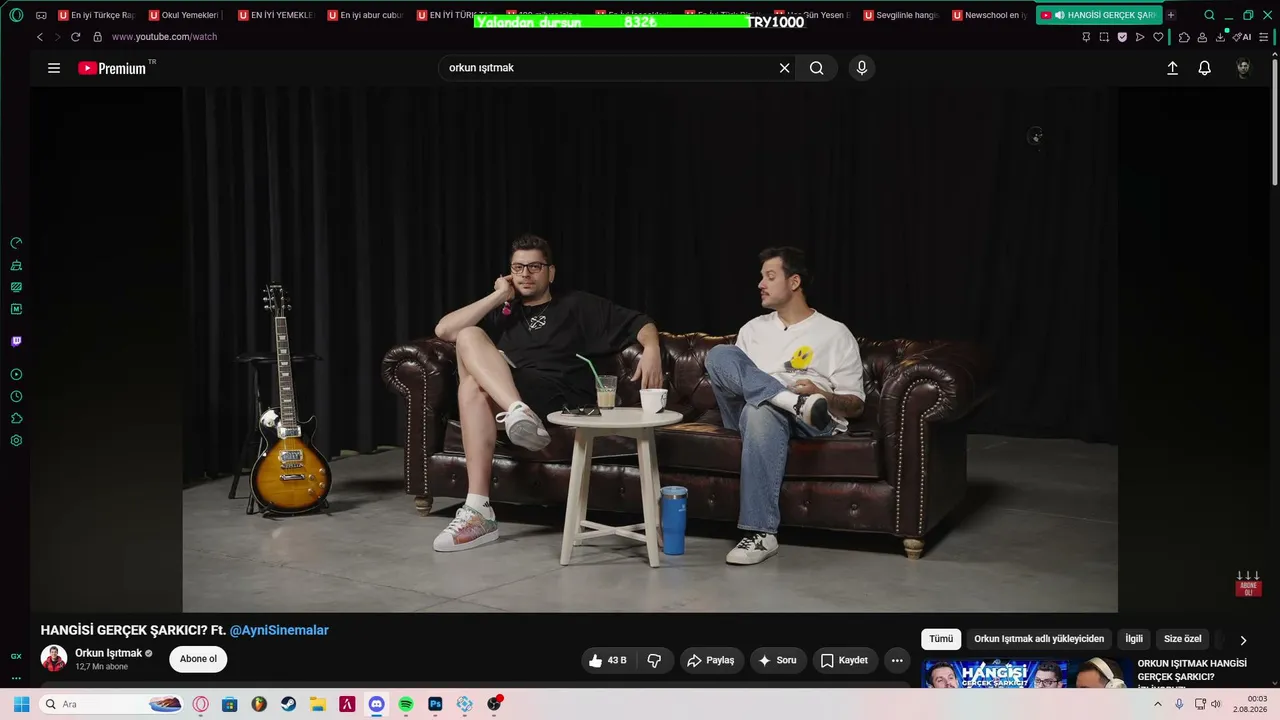This screenshot has height=720, width=1280.
Task: Open GX Cleaner in sidebar
Action: pos(16,265)
